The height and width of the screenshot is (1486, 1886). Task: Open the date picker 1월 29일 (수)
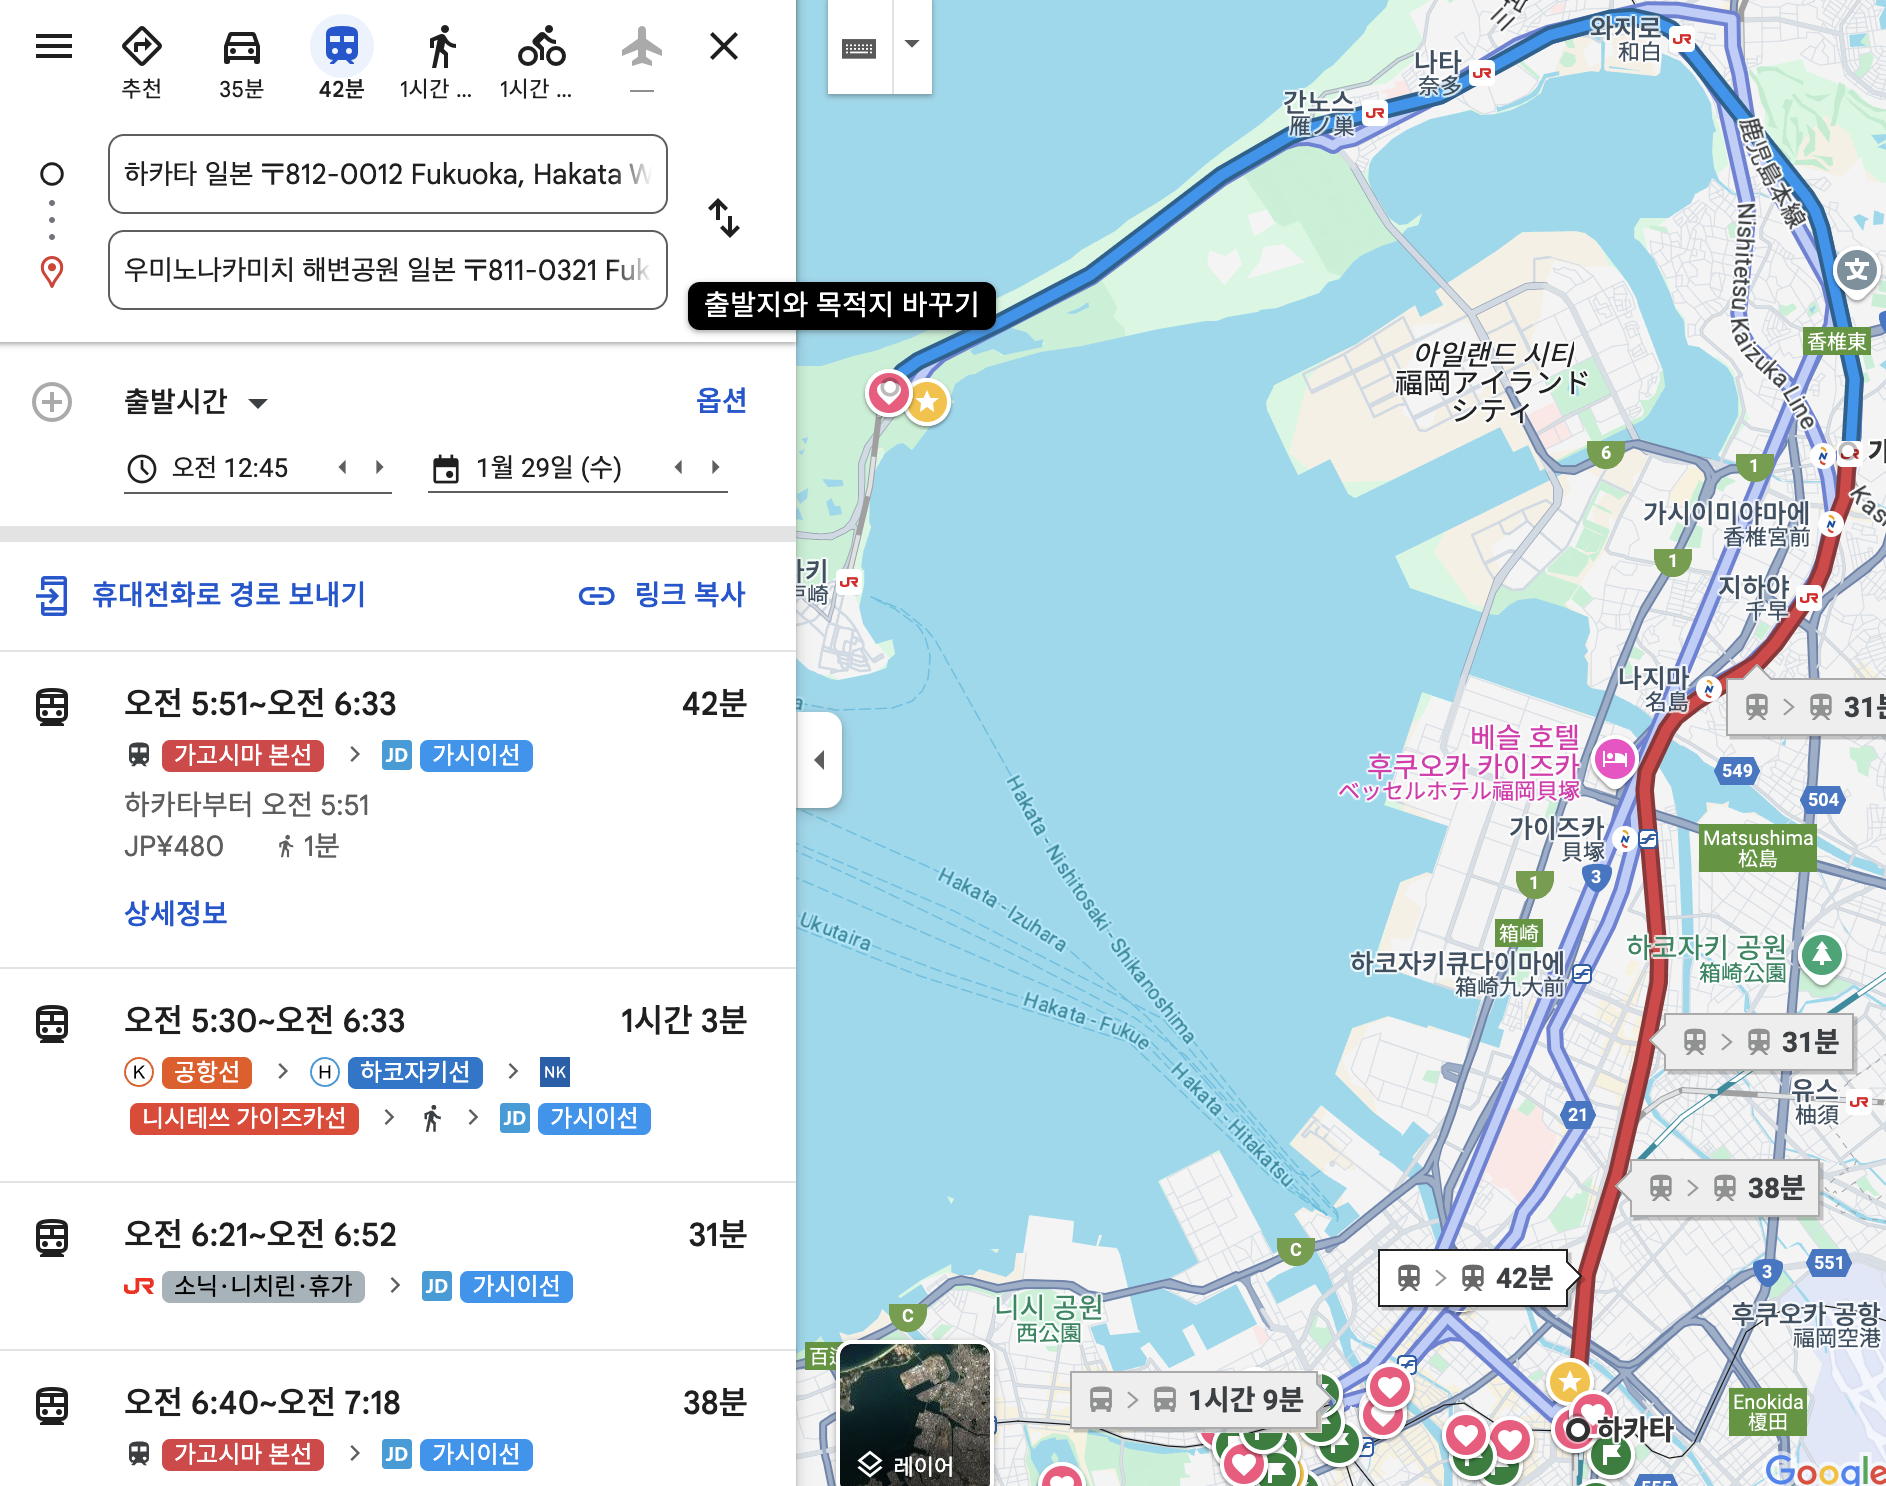coord(548,468)
